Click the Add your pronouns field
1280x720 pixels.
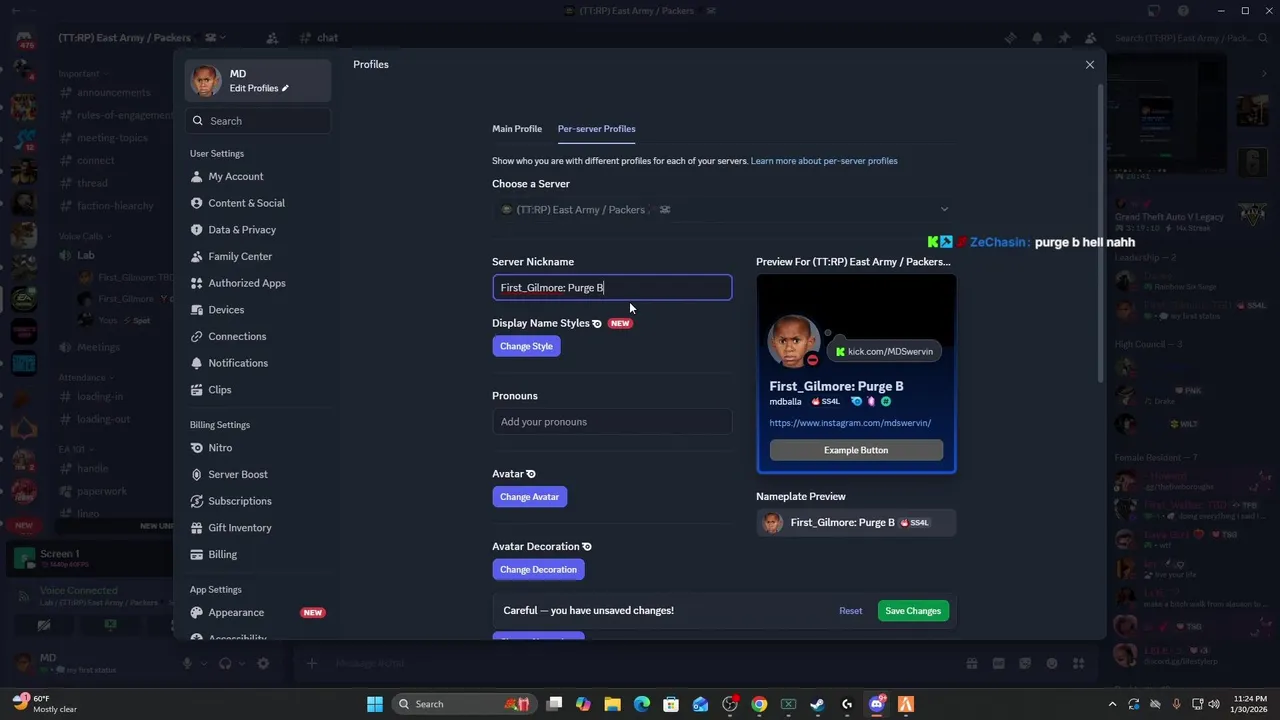[612, 422]
